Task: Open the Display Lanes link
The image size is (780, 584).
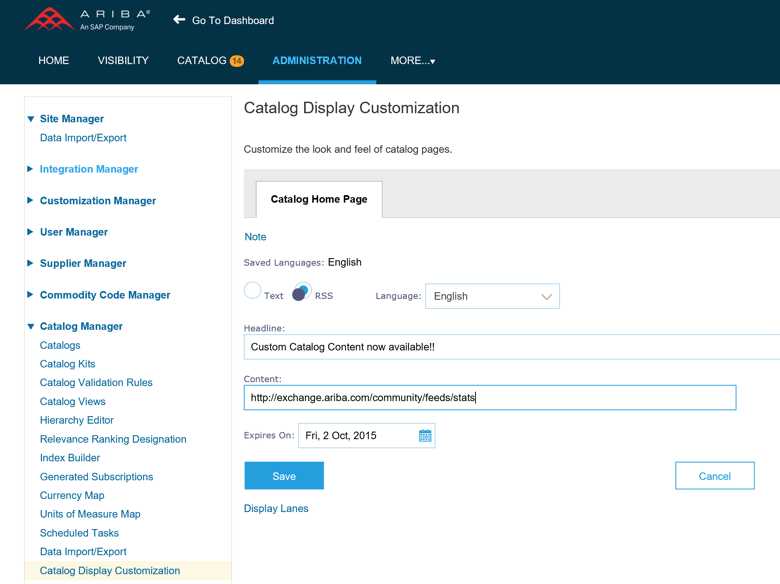Action: [x=276, y=508]
